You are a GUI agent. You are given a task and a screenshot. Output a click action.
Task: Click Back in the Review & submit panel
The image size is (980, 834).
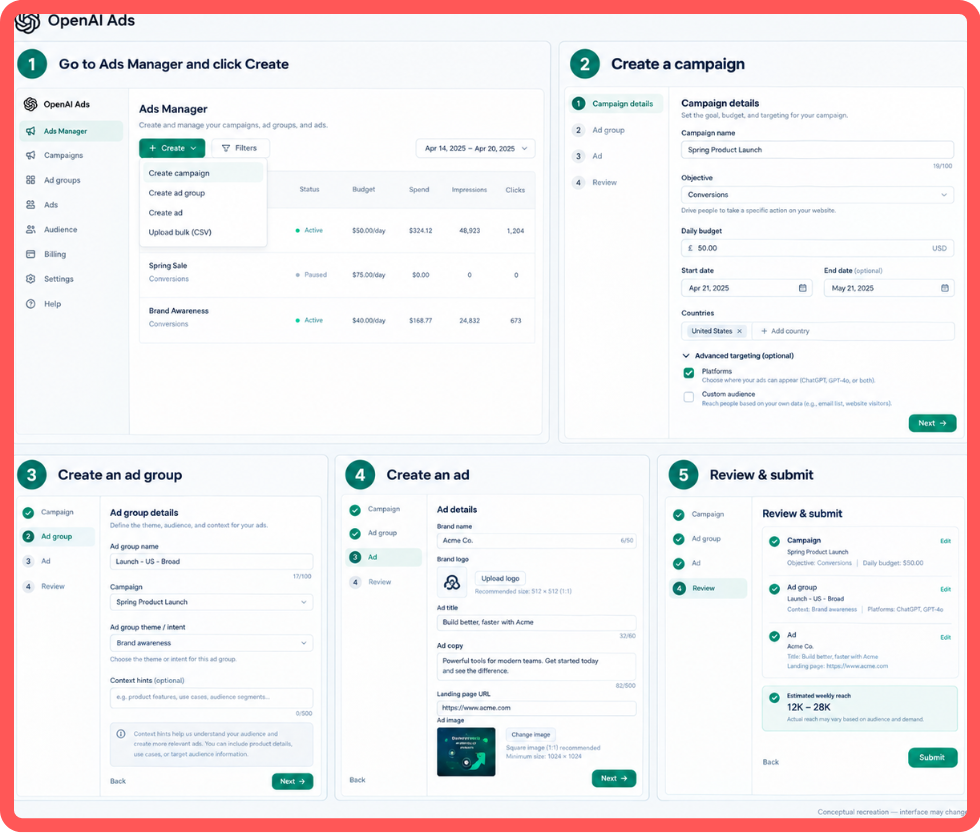click(771, 762)
